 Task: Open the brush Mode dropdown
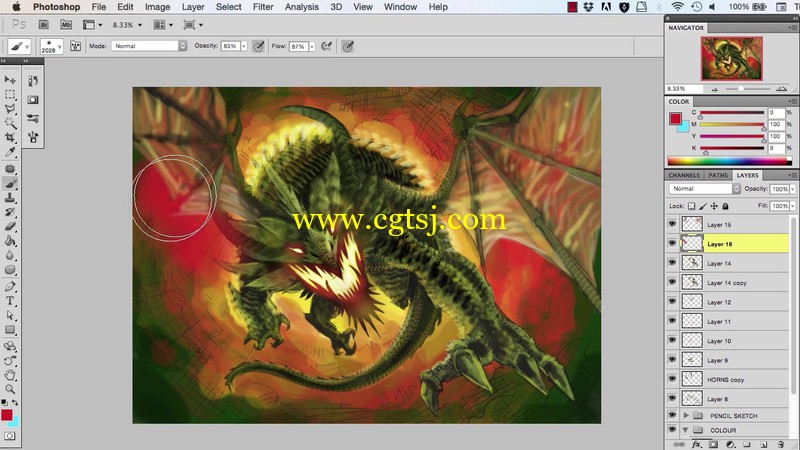[149, 46]
